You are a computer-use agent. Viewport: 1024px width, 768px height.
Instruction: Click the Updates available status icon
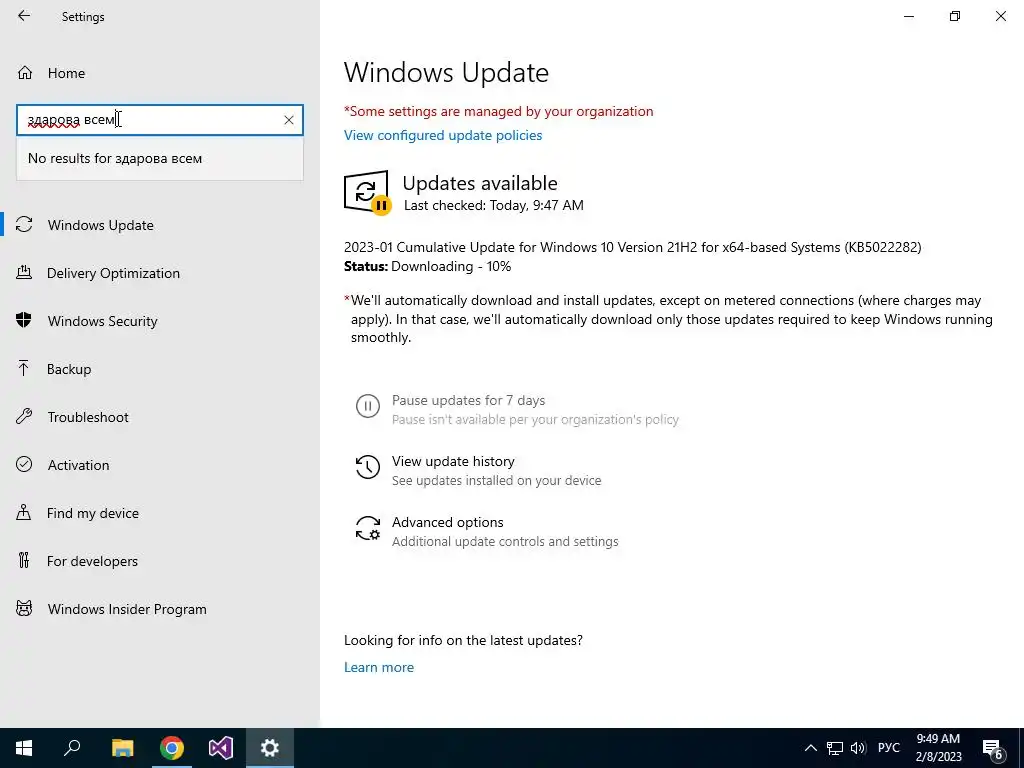tap(367, 191)
